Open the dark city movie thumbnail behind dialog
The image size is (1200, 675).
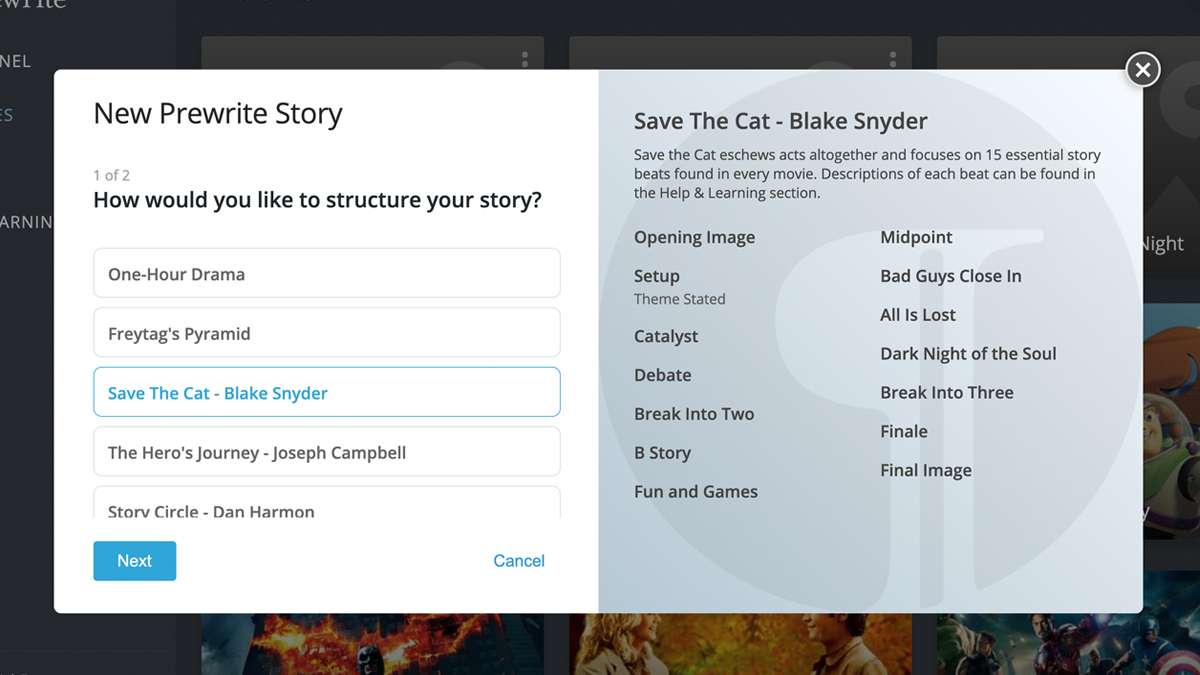pos(372,644)
